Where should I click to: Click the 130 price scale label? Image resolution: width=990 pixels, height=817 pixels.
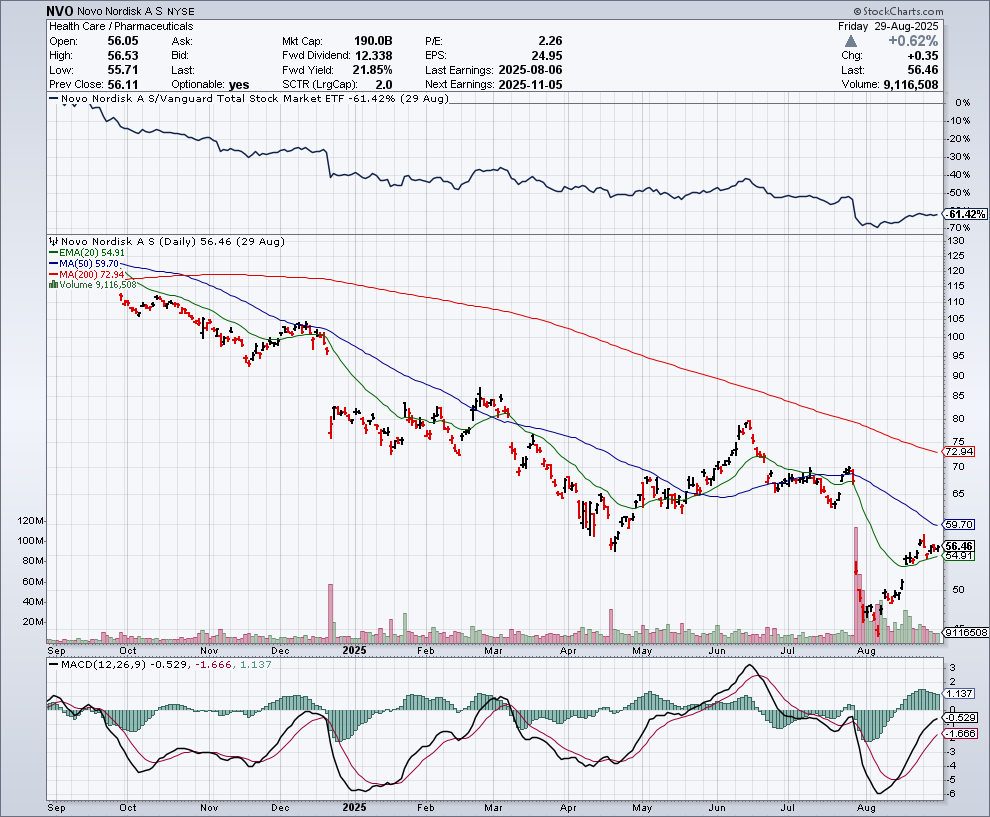[956, 241]
